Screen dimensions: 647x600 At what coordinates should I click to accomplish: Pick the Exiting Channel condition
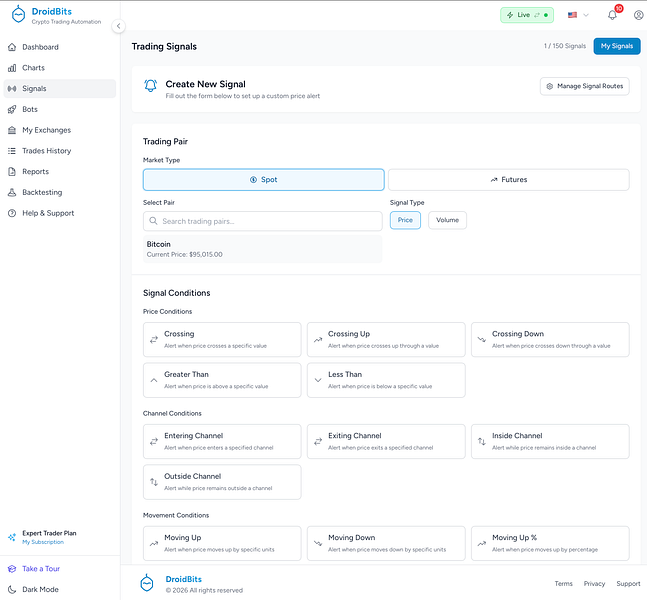pos(386,442)
